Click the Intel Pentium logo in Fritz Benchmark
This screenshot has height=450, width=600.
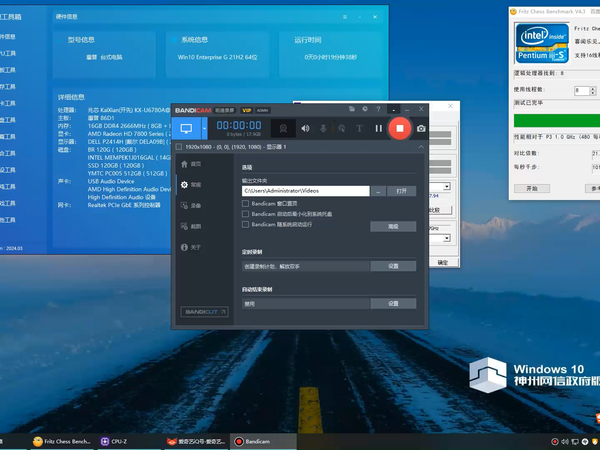pyautogui.click(x=542, y=42)
